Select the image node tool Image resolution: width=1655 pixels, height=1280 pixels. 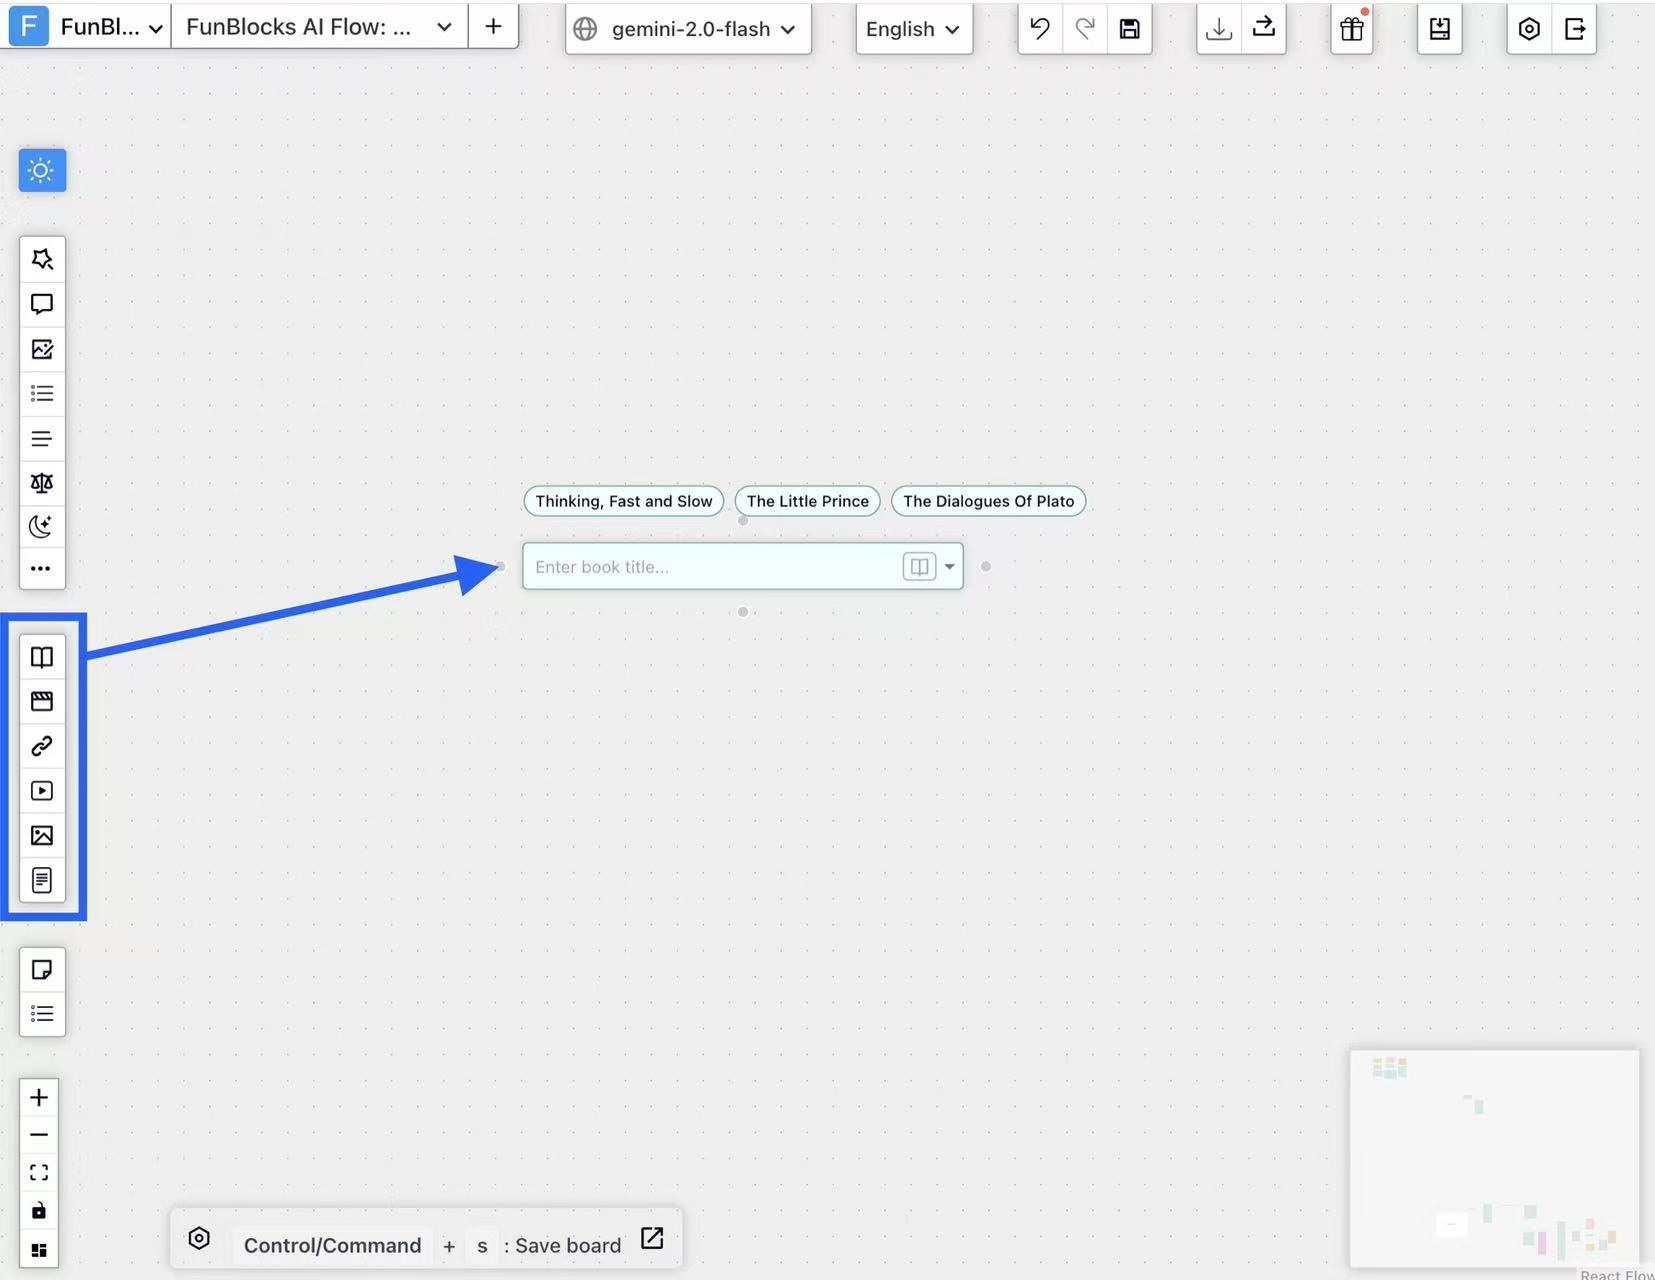tap(42, 835)
